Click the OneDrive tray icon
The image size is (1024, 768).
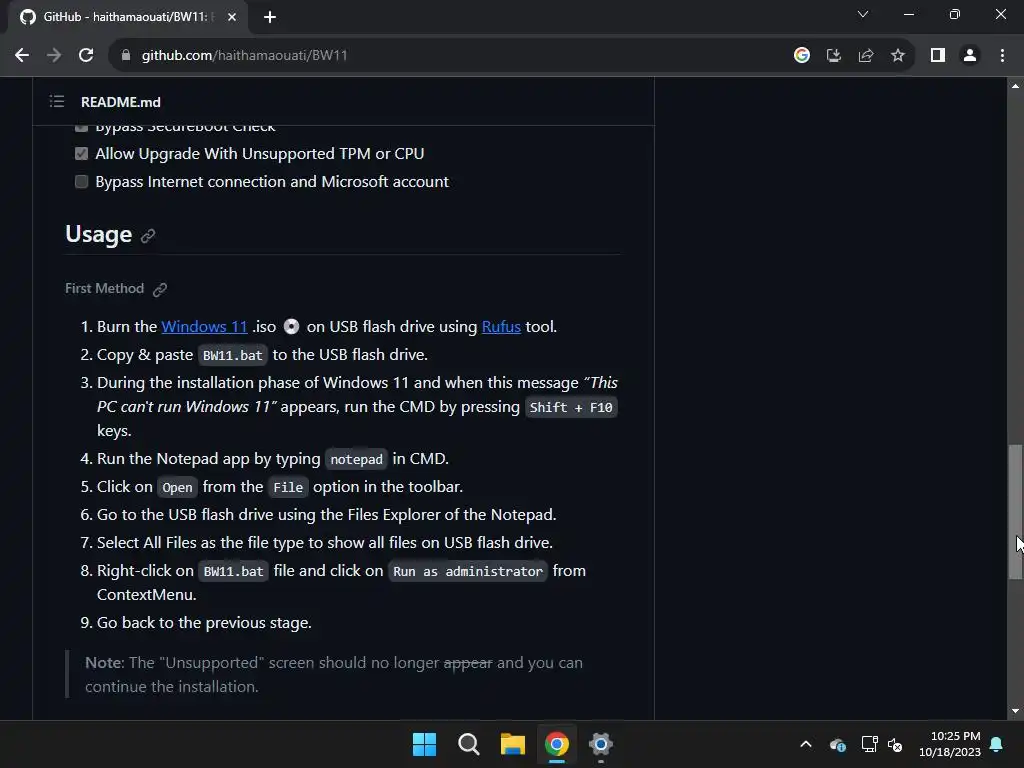pyautogui.click(x=838, y=744)
